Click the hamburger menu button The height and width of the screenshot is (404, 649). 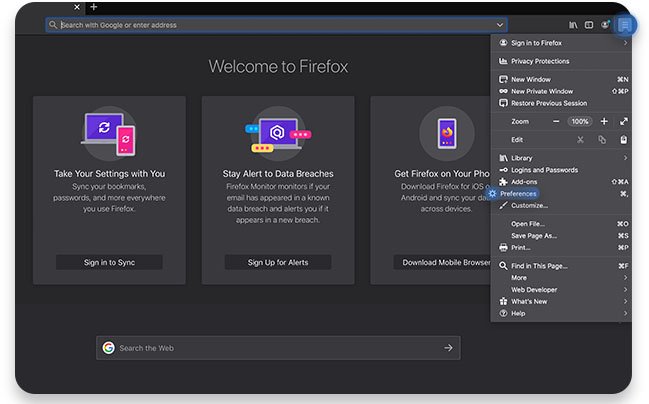point(625,25)
